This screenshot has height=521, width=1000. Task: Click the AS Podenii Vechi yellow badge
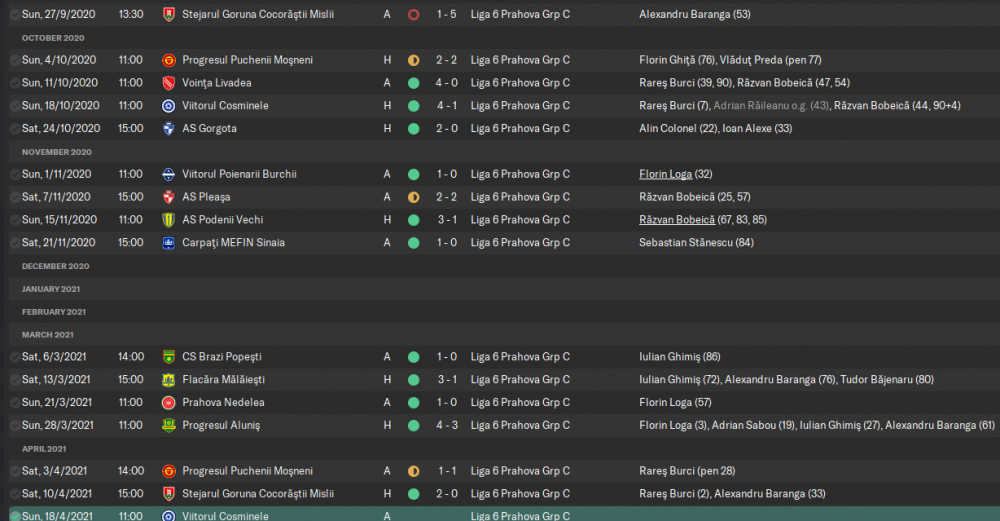168,220
